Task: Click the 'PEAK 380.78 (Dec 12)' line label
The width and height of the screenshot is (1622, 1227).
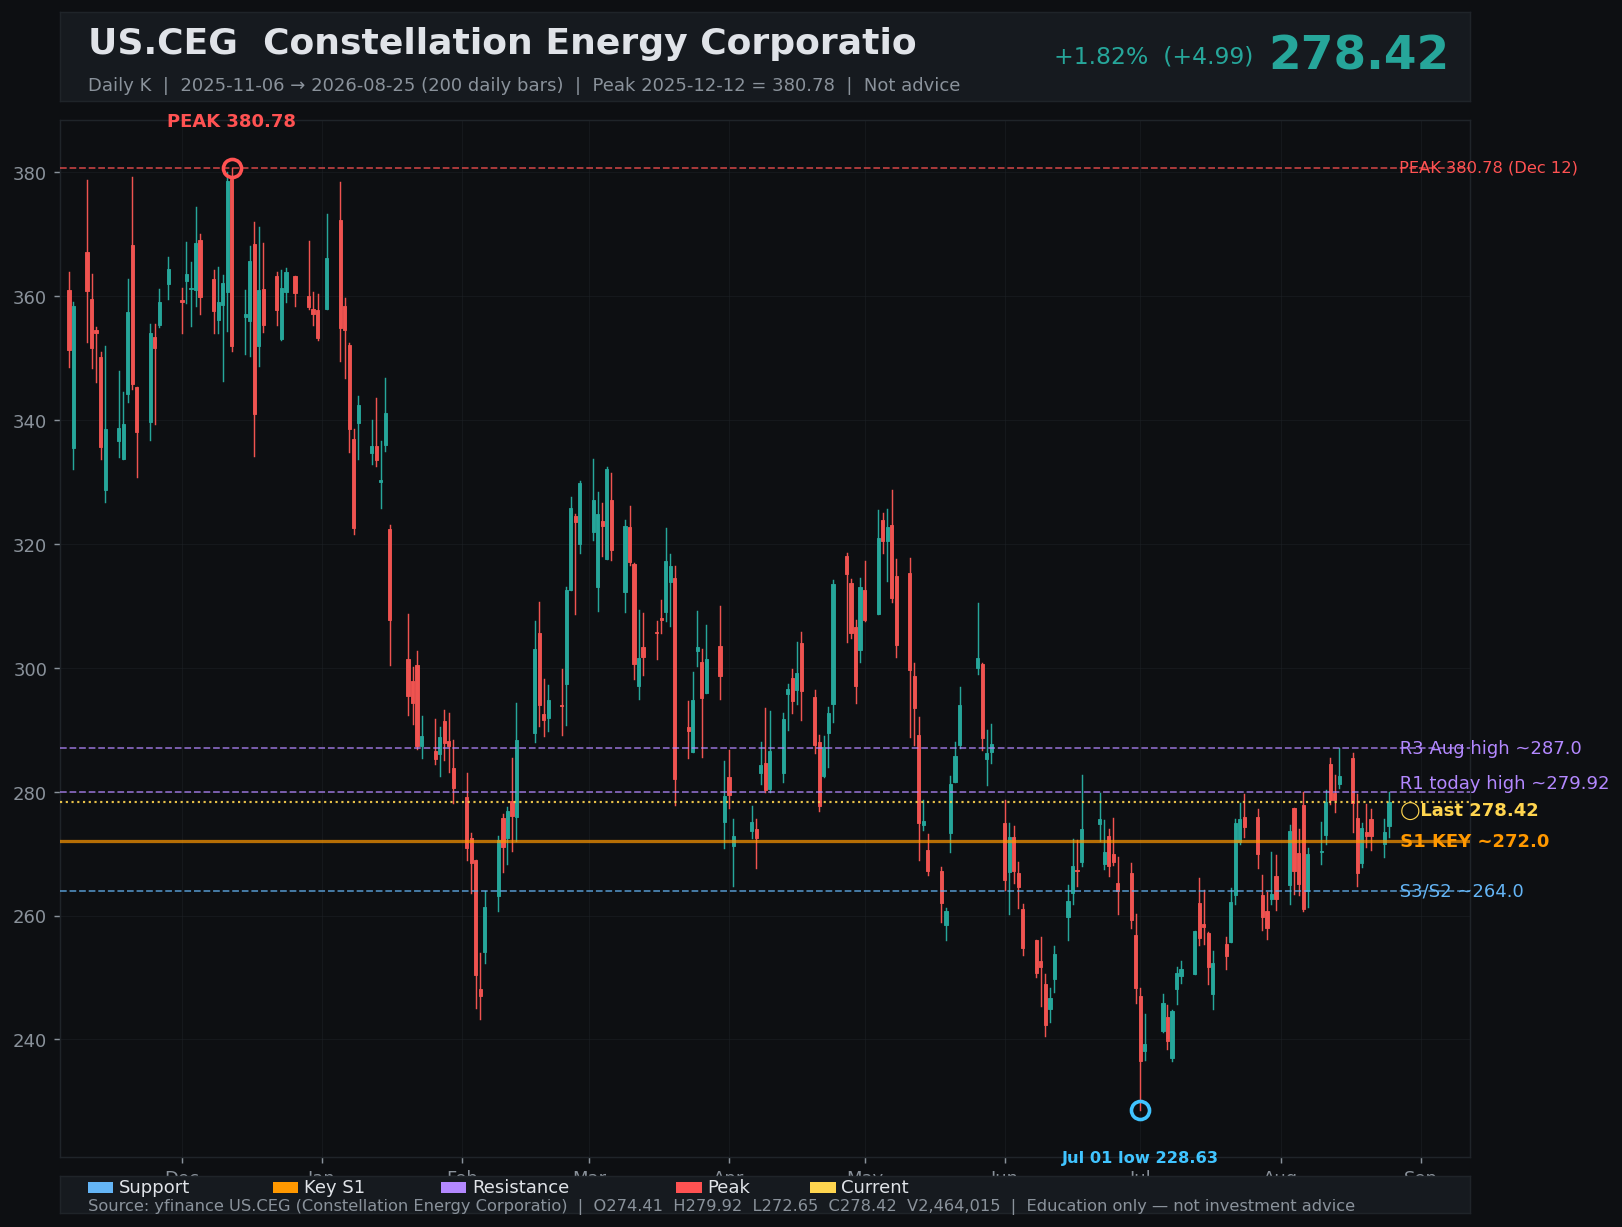Action: pos(1488,168)
